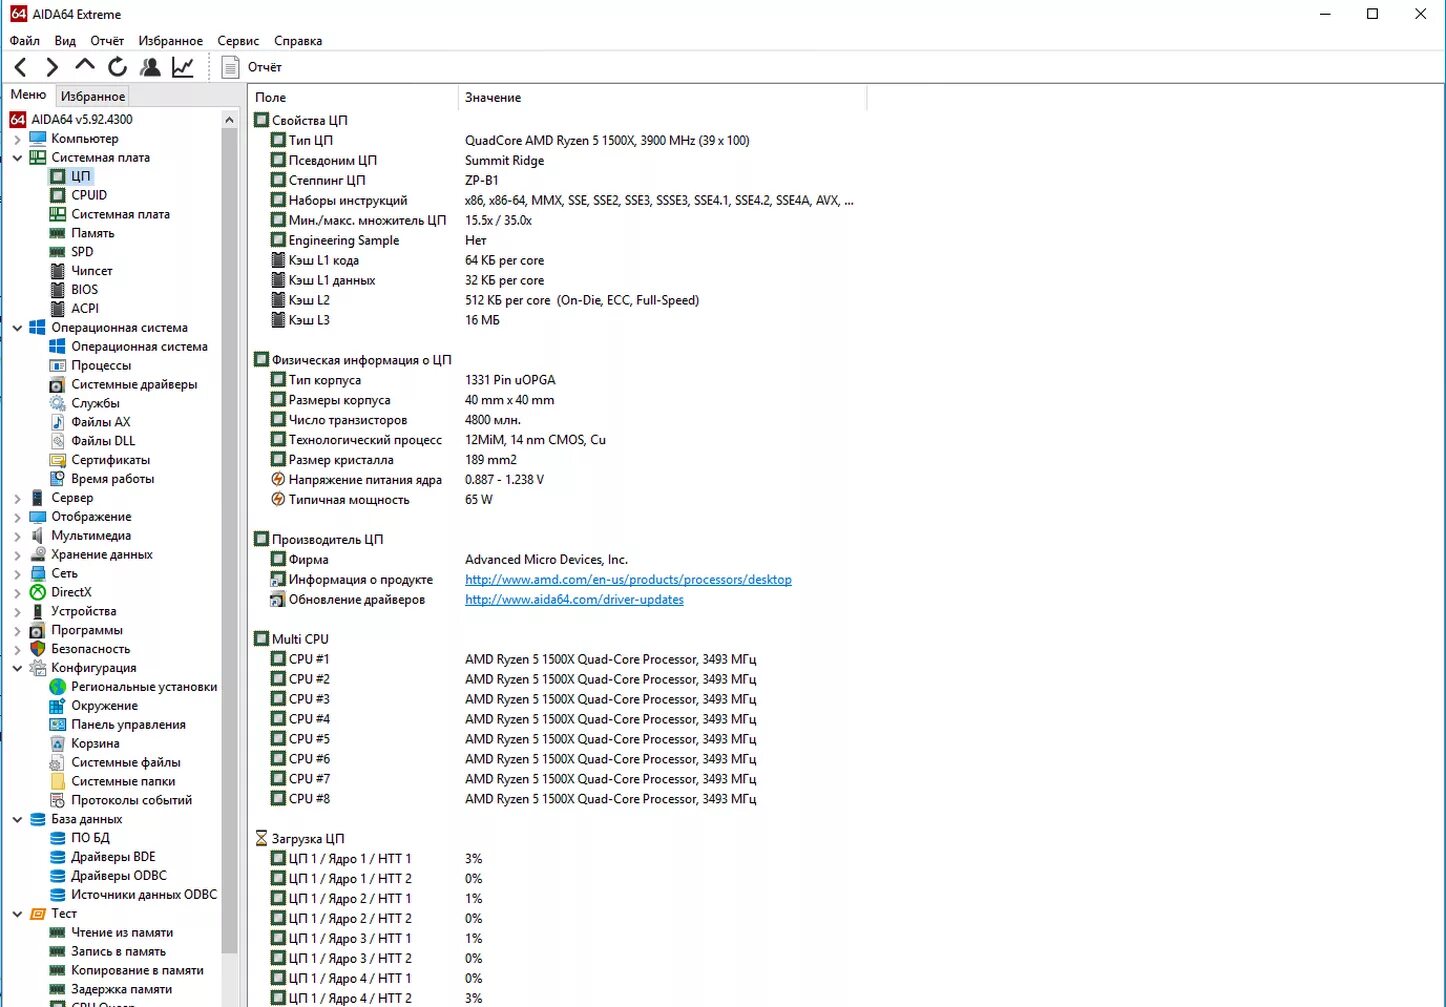Expand the Компьютер tree node
This screenshot has height=1007, width=1446.
[x=17, y=139]
